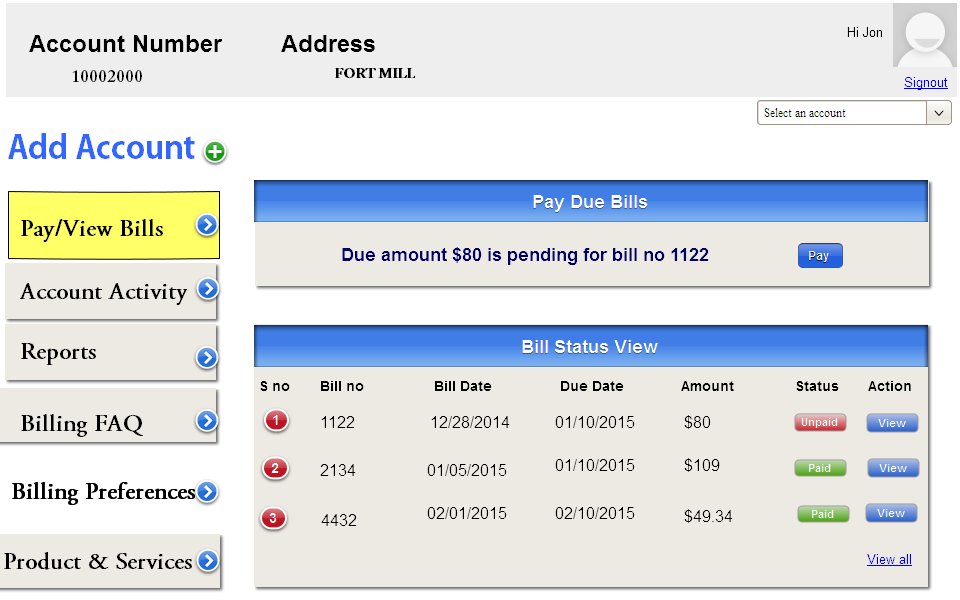Open the user profile avatar icon

pyautogui.click(x=923, y=36)
